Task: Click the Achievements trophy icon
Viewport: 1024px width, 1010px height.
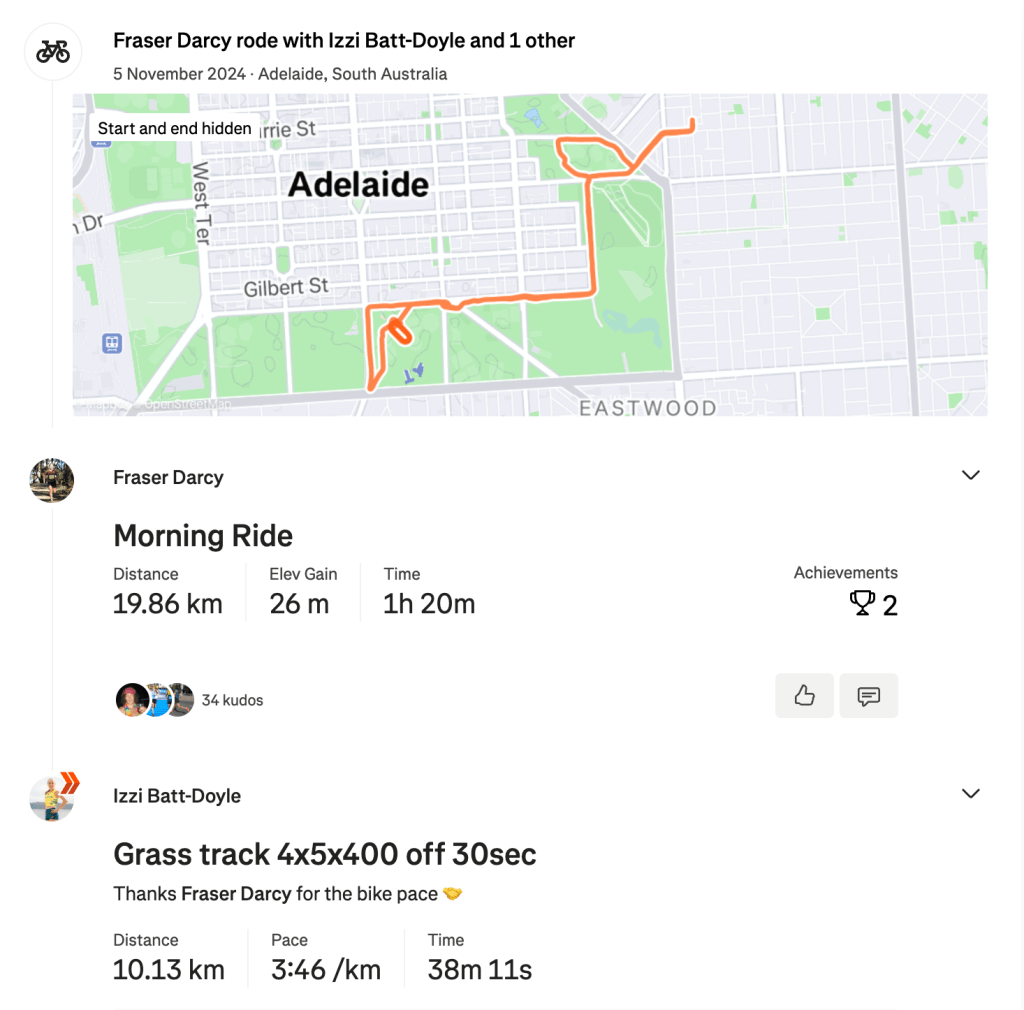Action: click(x=861, y=603)
